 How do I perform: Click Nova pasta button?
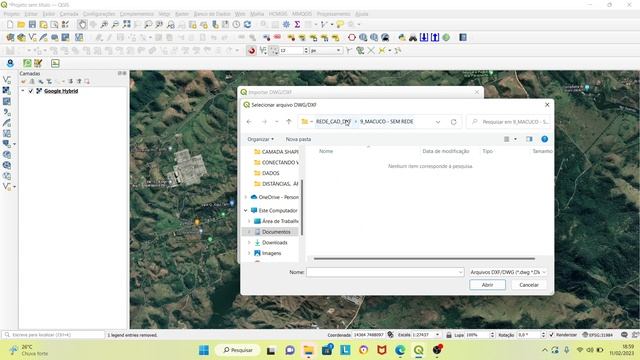pyautogui.click(x=298, y=139)
